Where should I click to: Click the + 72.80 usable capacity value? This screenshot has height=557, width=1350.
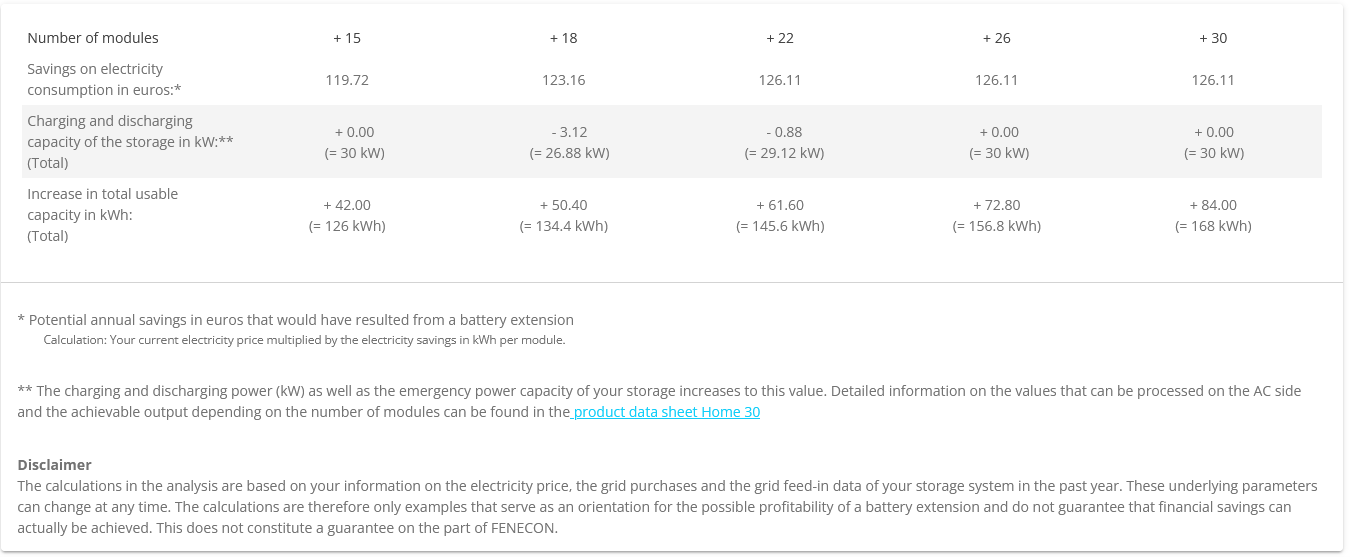pyautogui.click(x=996, y=205)
